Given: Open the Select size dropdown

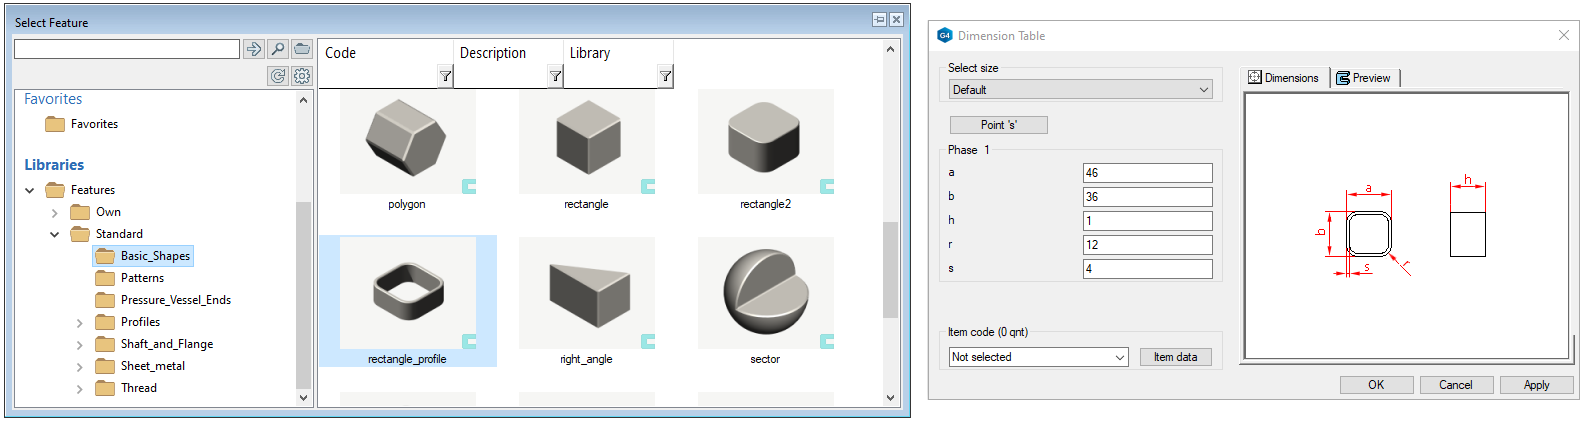Looking at the screenshot, I should click(x=1079, y=90).
